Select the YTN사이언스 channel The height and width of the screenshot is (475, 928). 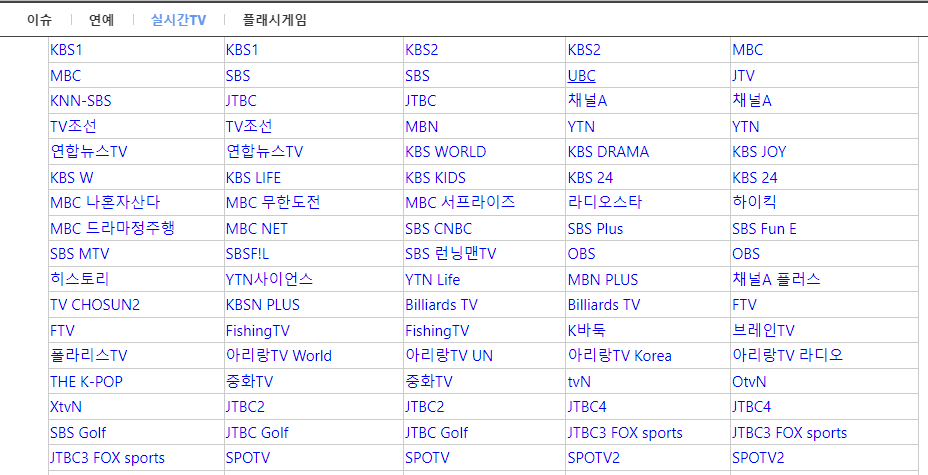click(x=269, y=279)
